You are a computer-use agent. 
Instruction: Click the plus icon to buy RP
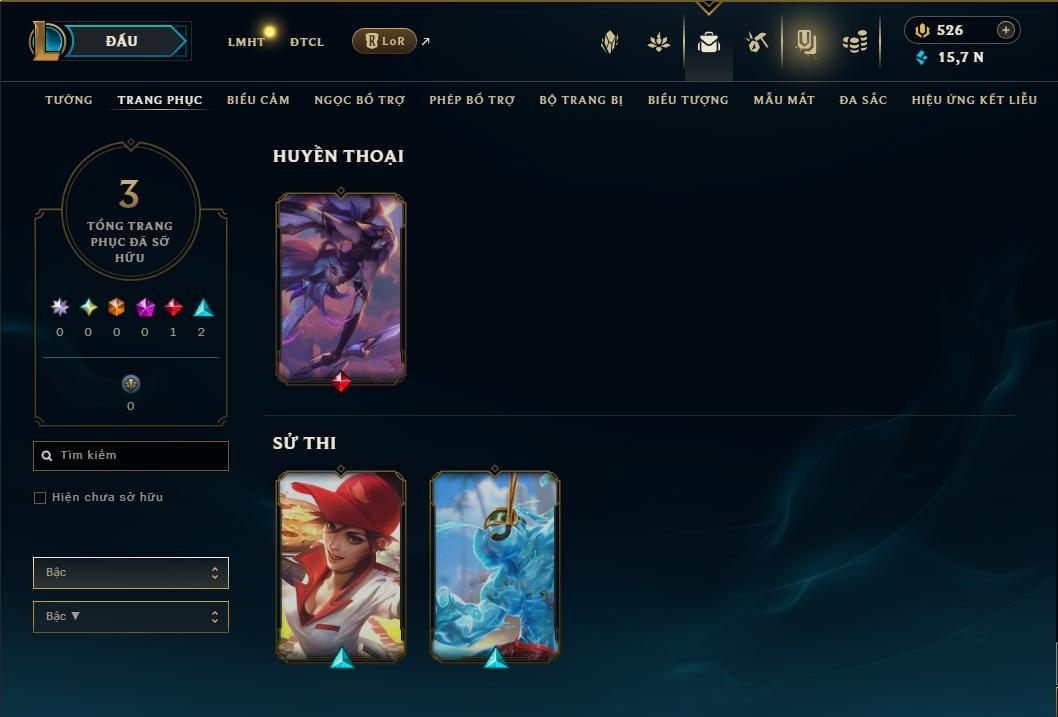point(1005,30)
